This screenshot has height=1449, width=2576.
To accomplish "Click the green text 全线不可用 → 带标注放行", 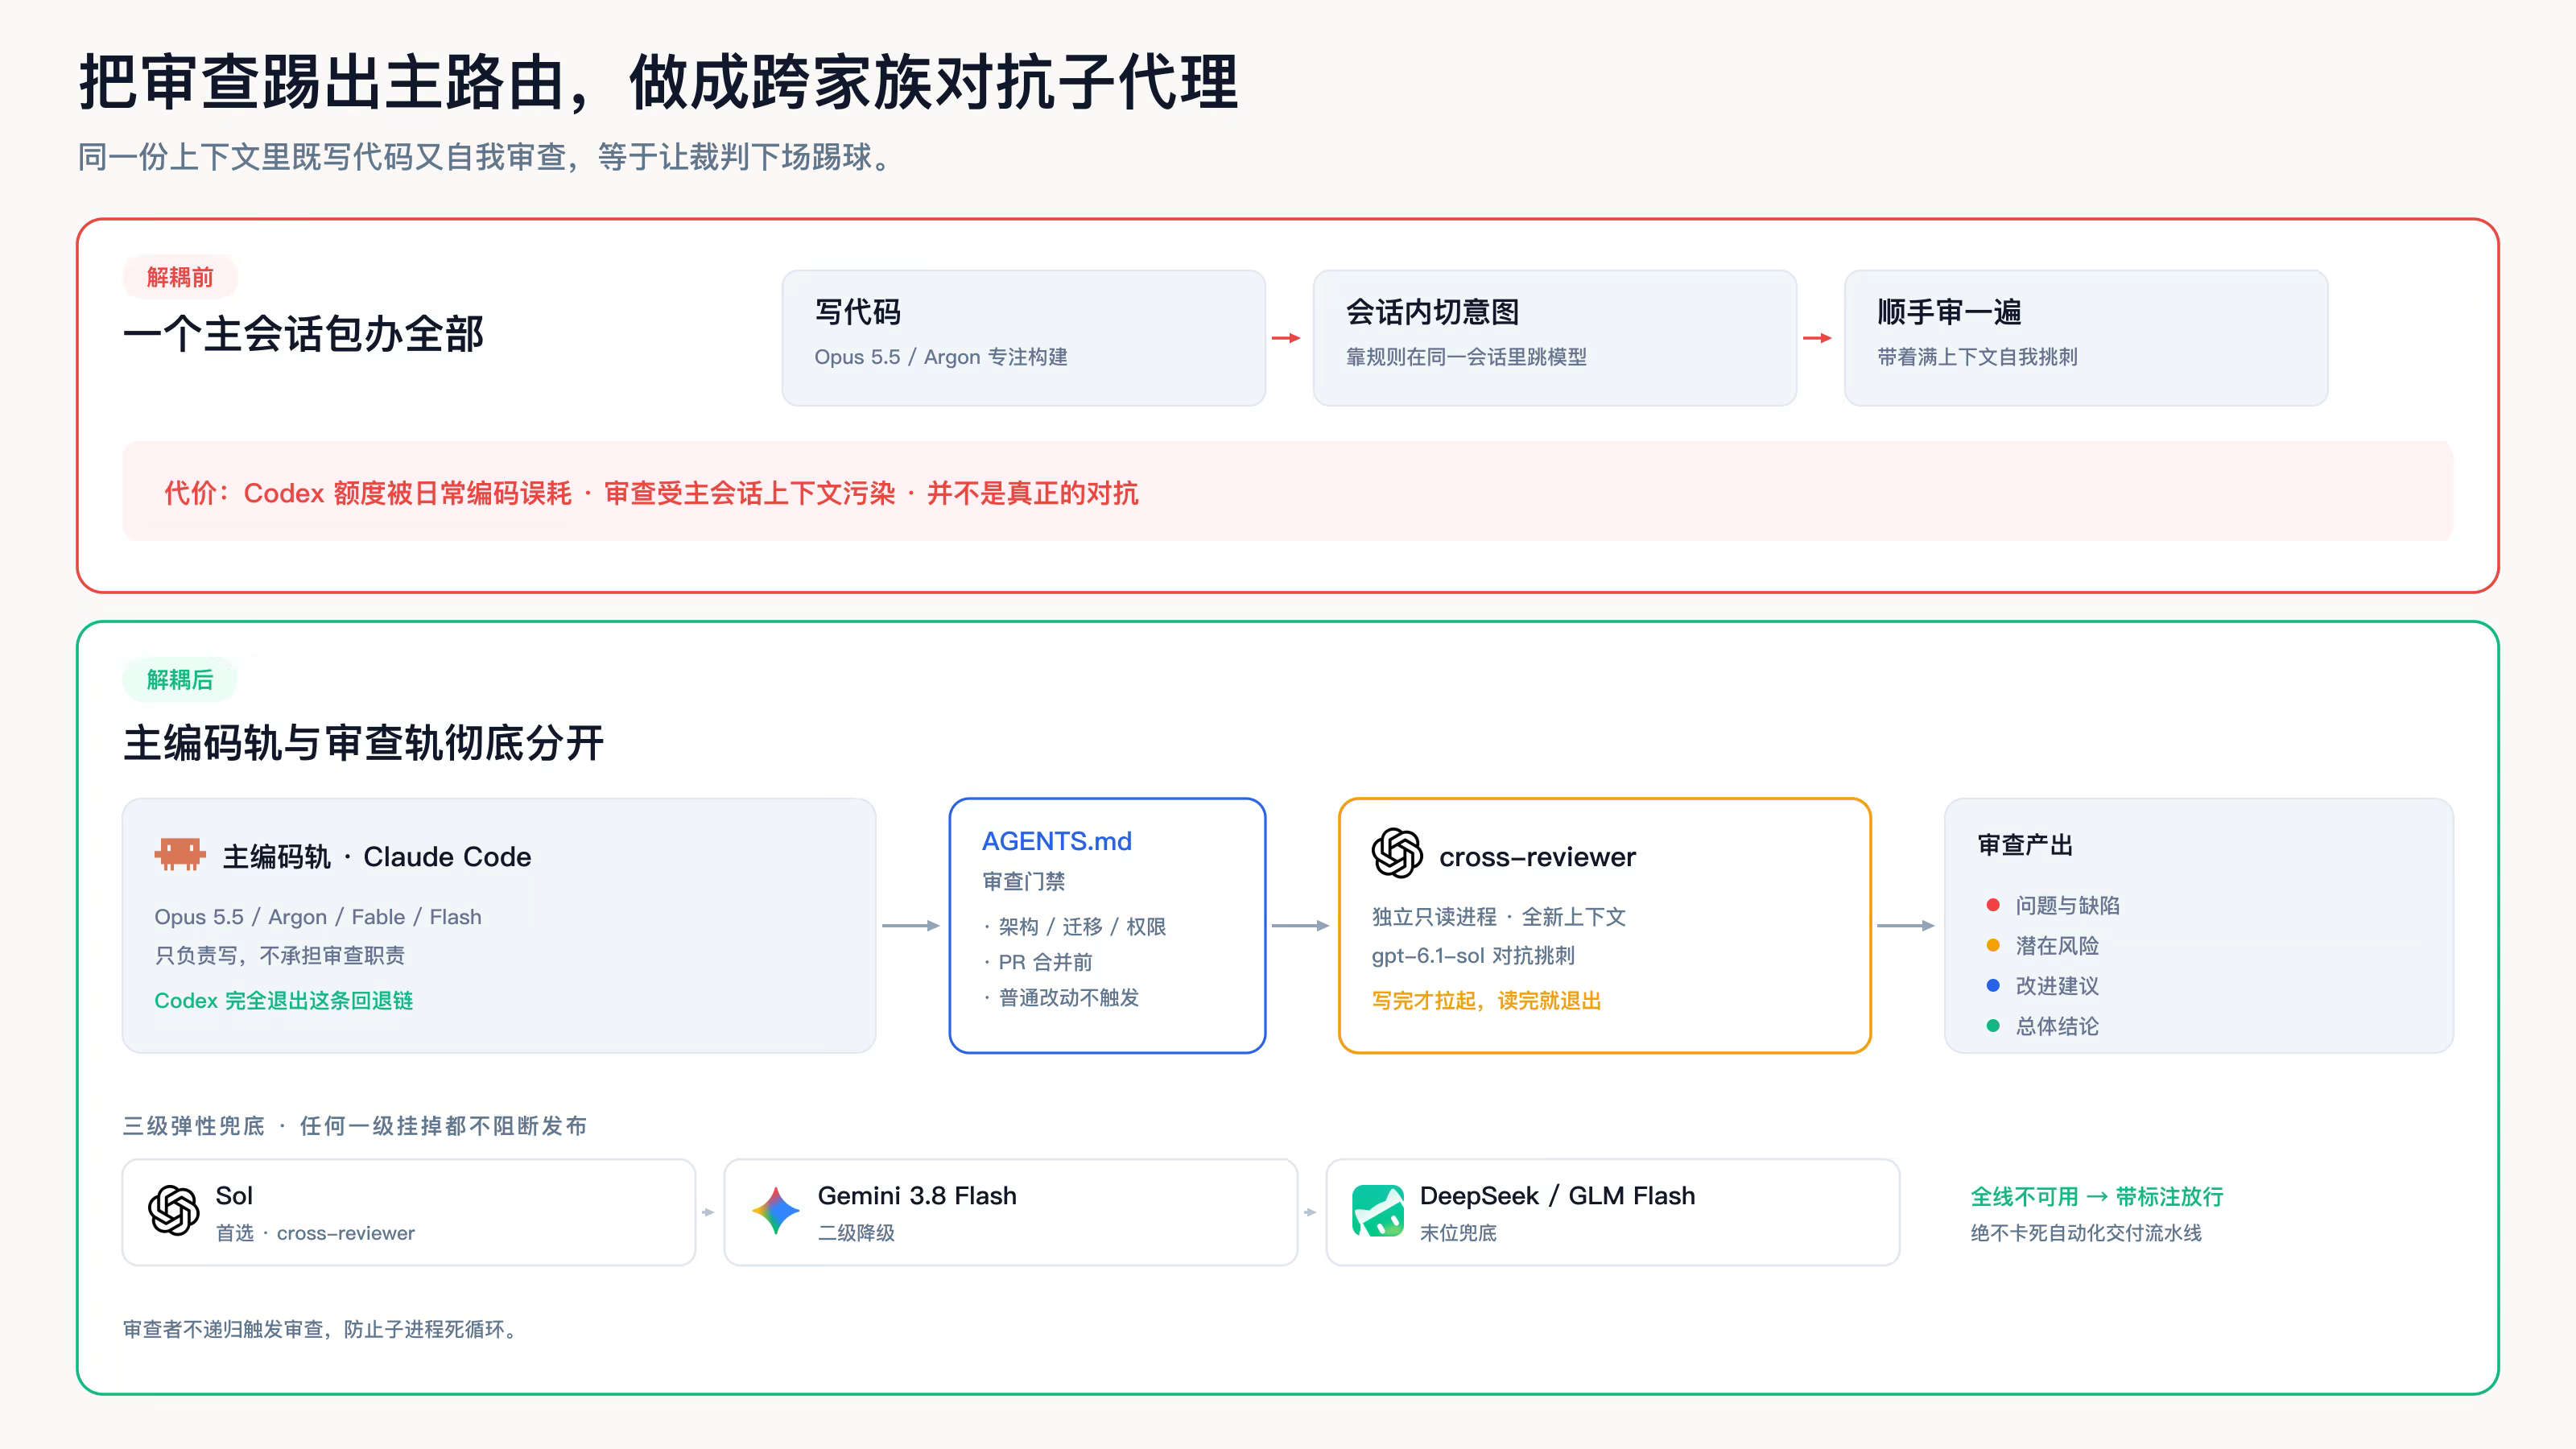I will click(x=2096, y=1196).
